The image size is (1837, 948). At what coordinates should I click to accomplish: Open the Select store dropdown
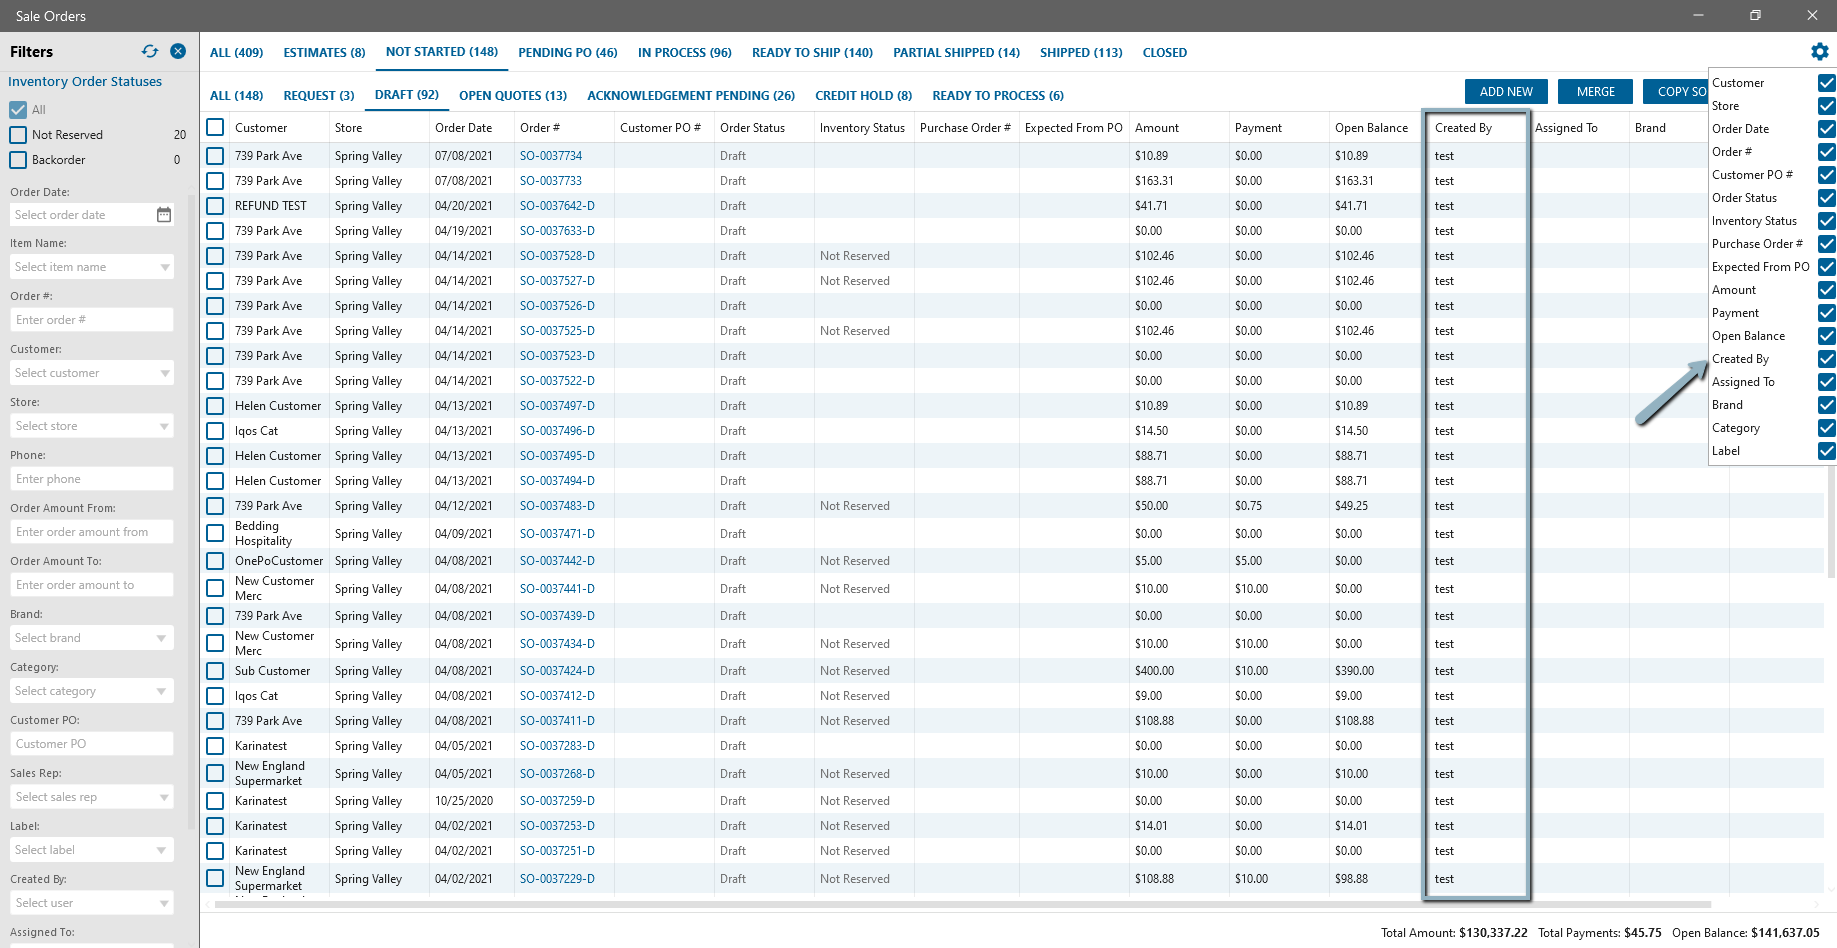[x=92, y=426]
